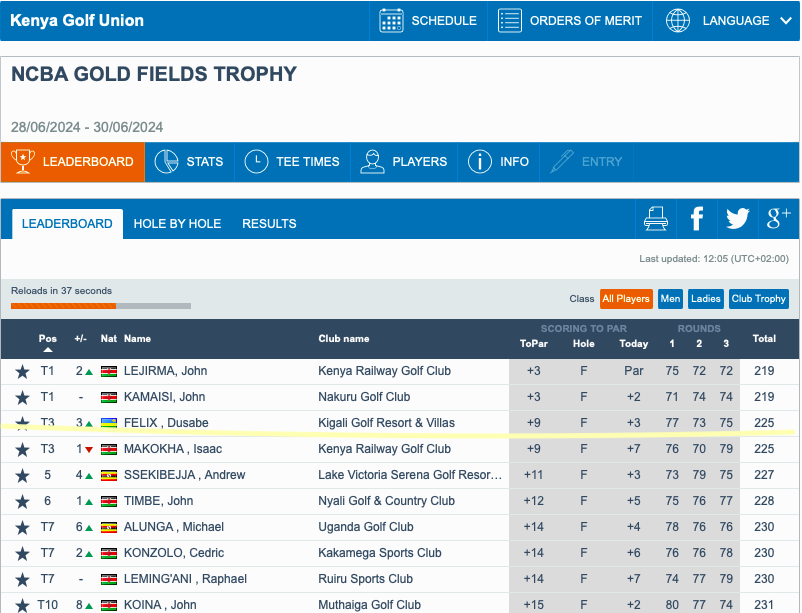Click club Kigali Golf Resort & Villas
802x613 pixels.
click(386, 423)
